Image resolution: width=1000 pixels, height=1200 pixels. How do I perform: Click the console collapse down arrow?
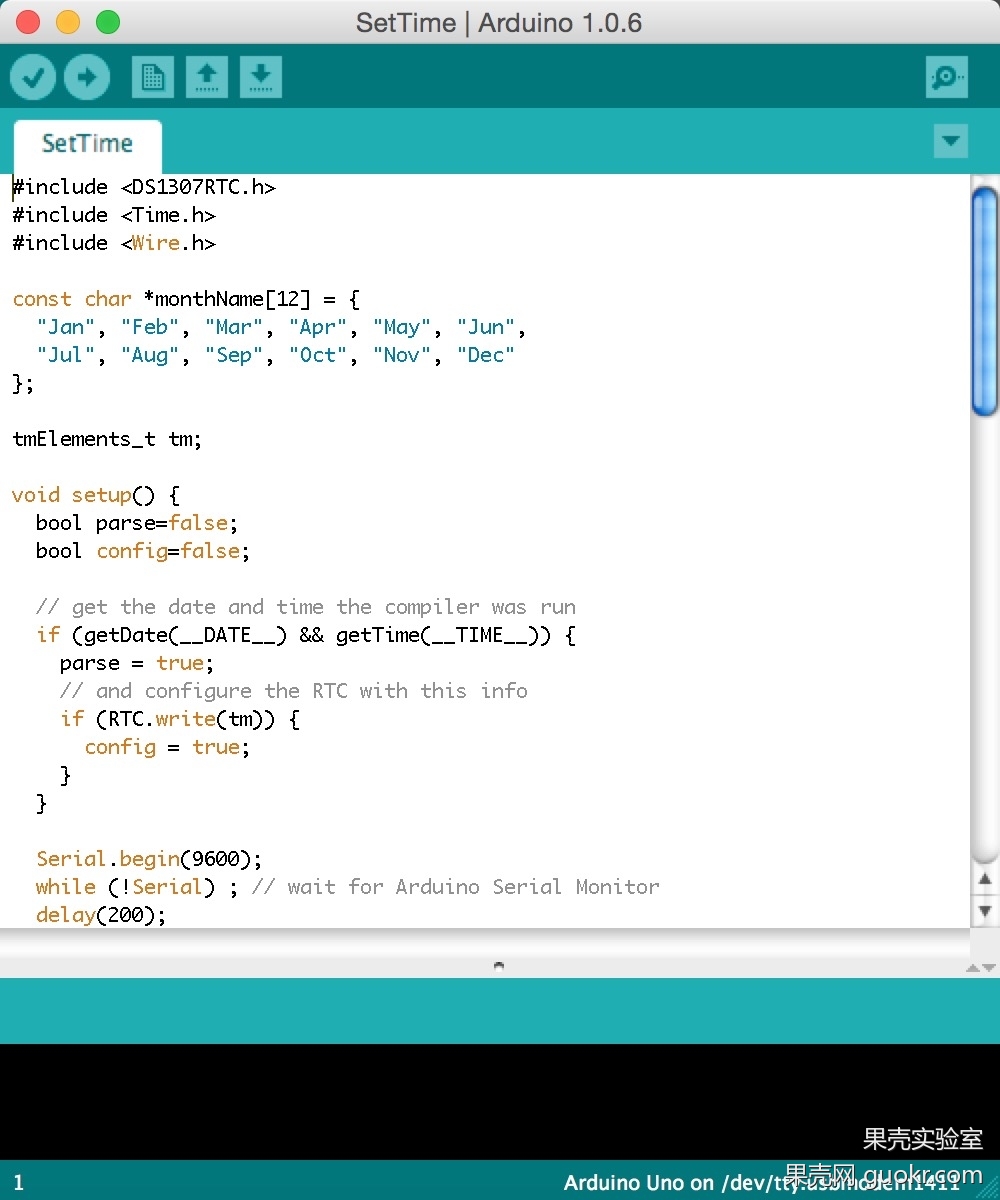click(x=989, y=968)
